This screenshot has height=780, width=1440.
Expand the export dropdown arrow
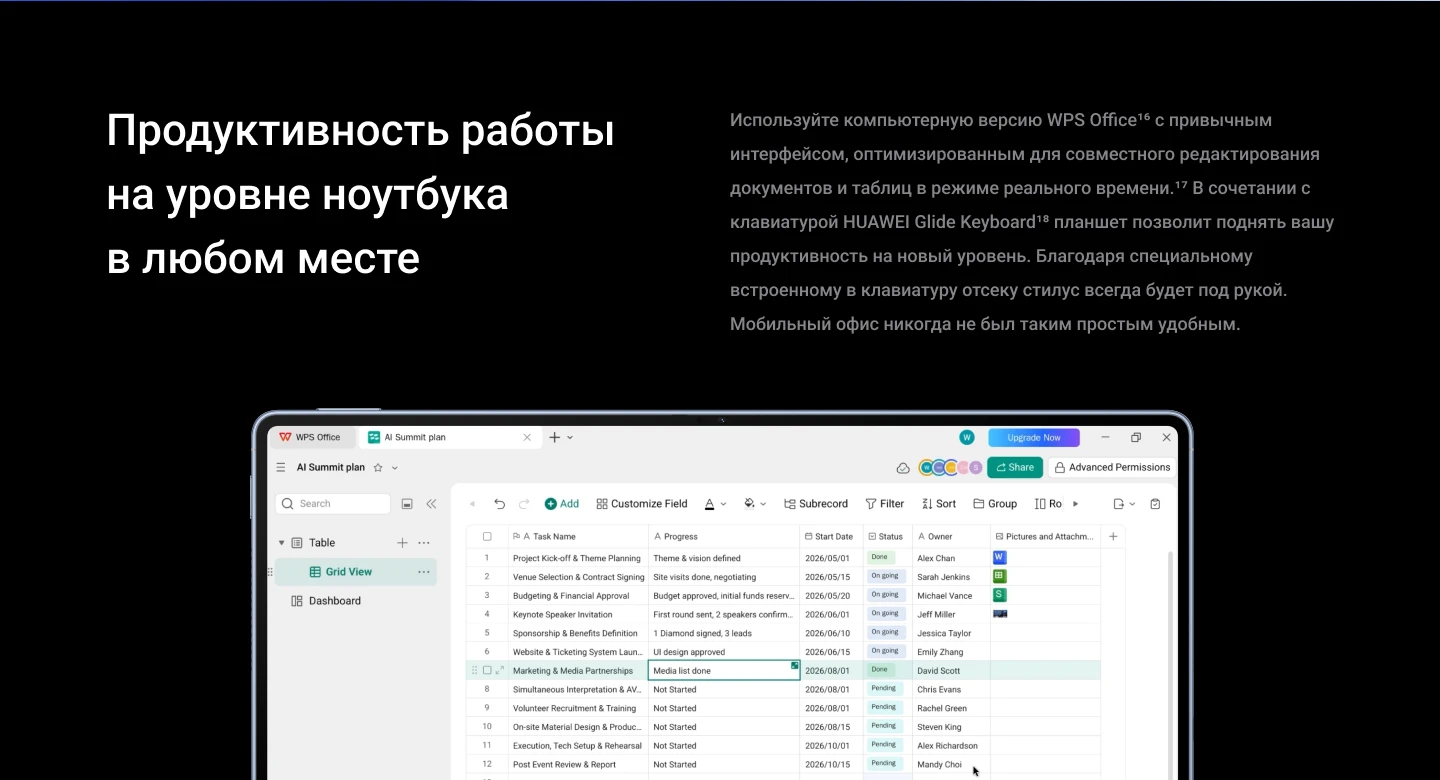[x=1133, y=504]
